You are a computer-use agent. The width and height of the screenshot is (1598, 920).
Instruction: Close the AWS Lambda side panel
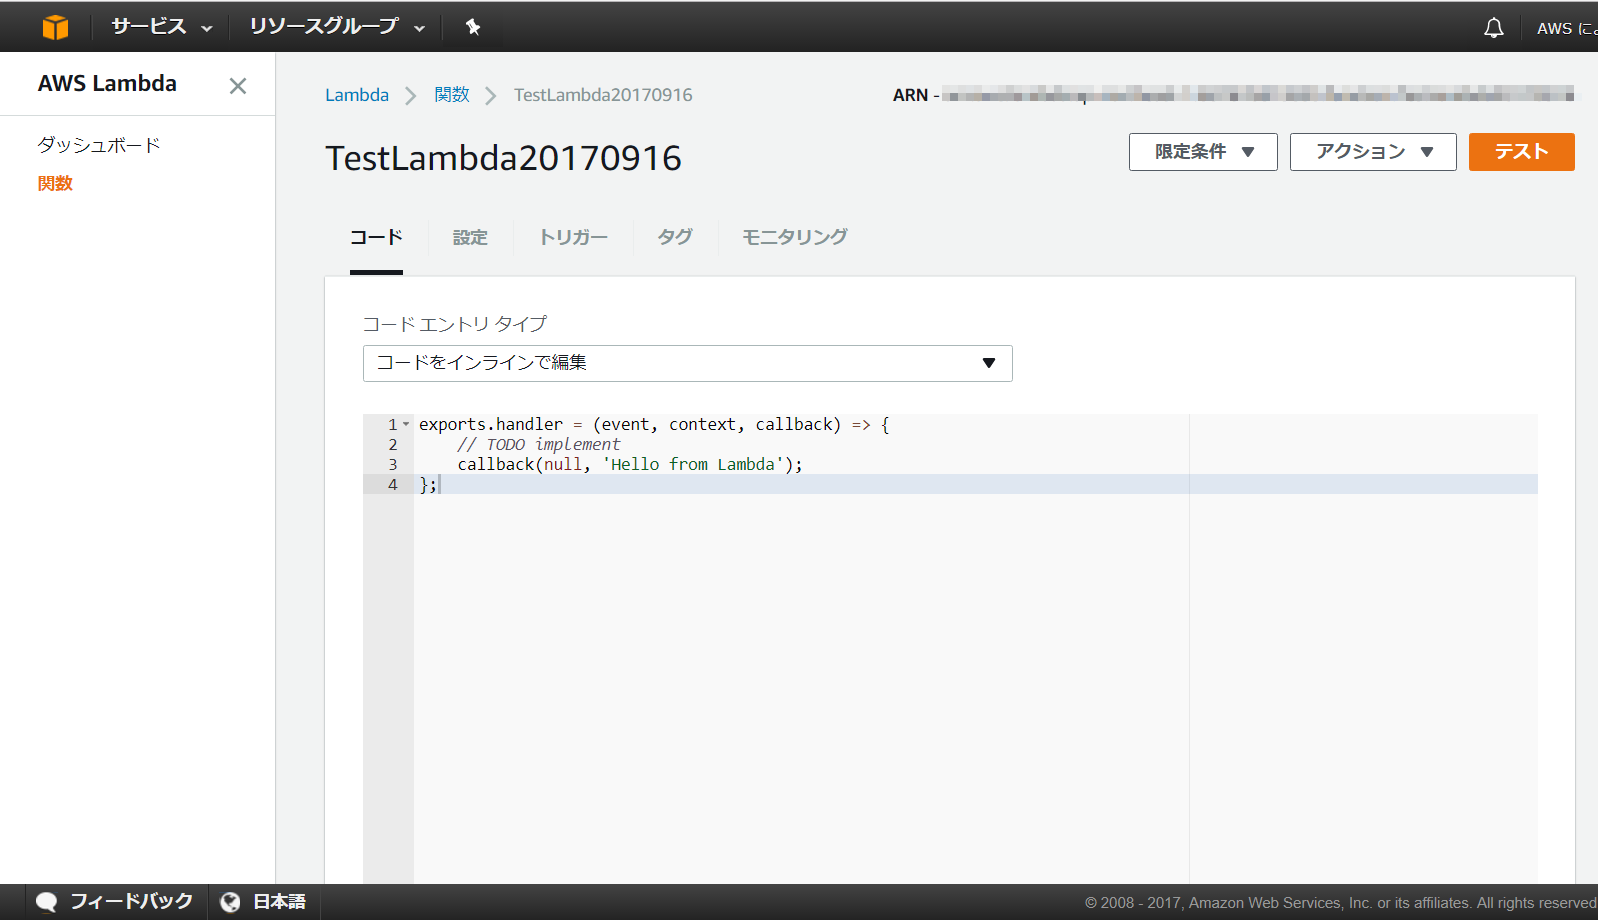point(238,86)
